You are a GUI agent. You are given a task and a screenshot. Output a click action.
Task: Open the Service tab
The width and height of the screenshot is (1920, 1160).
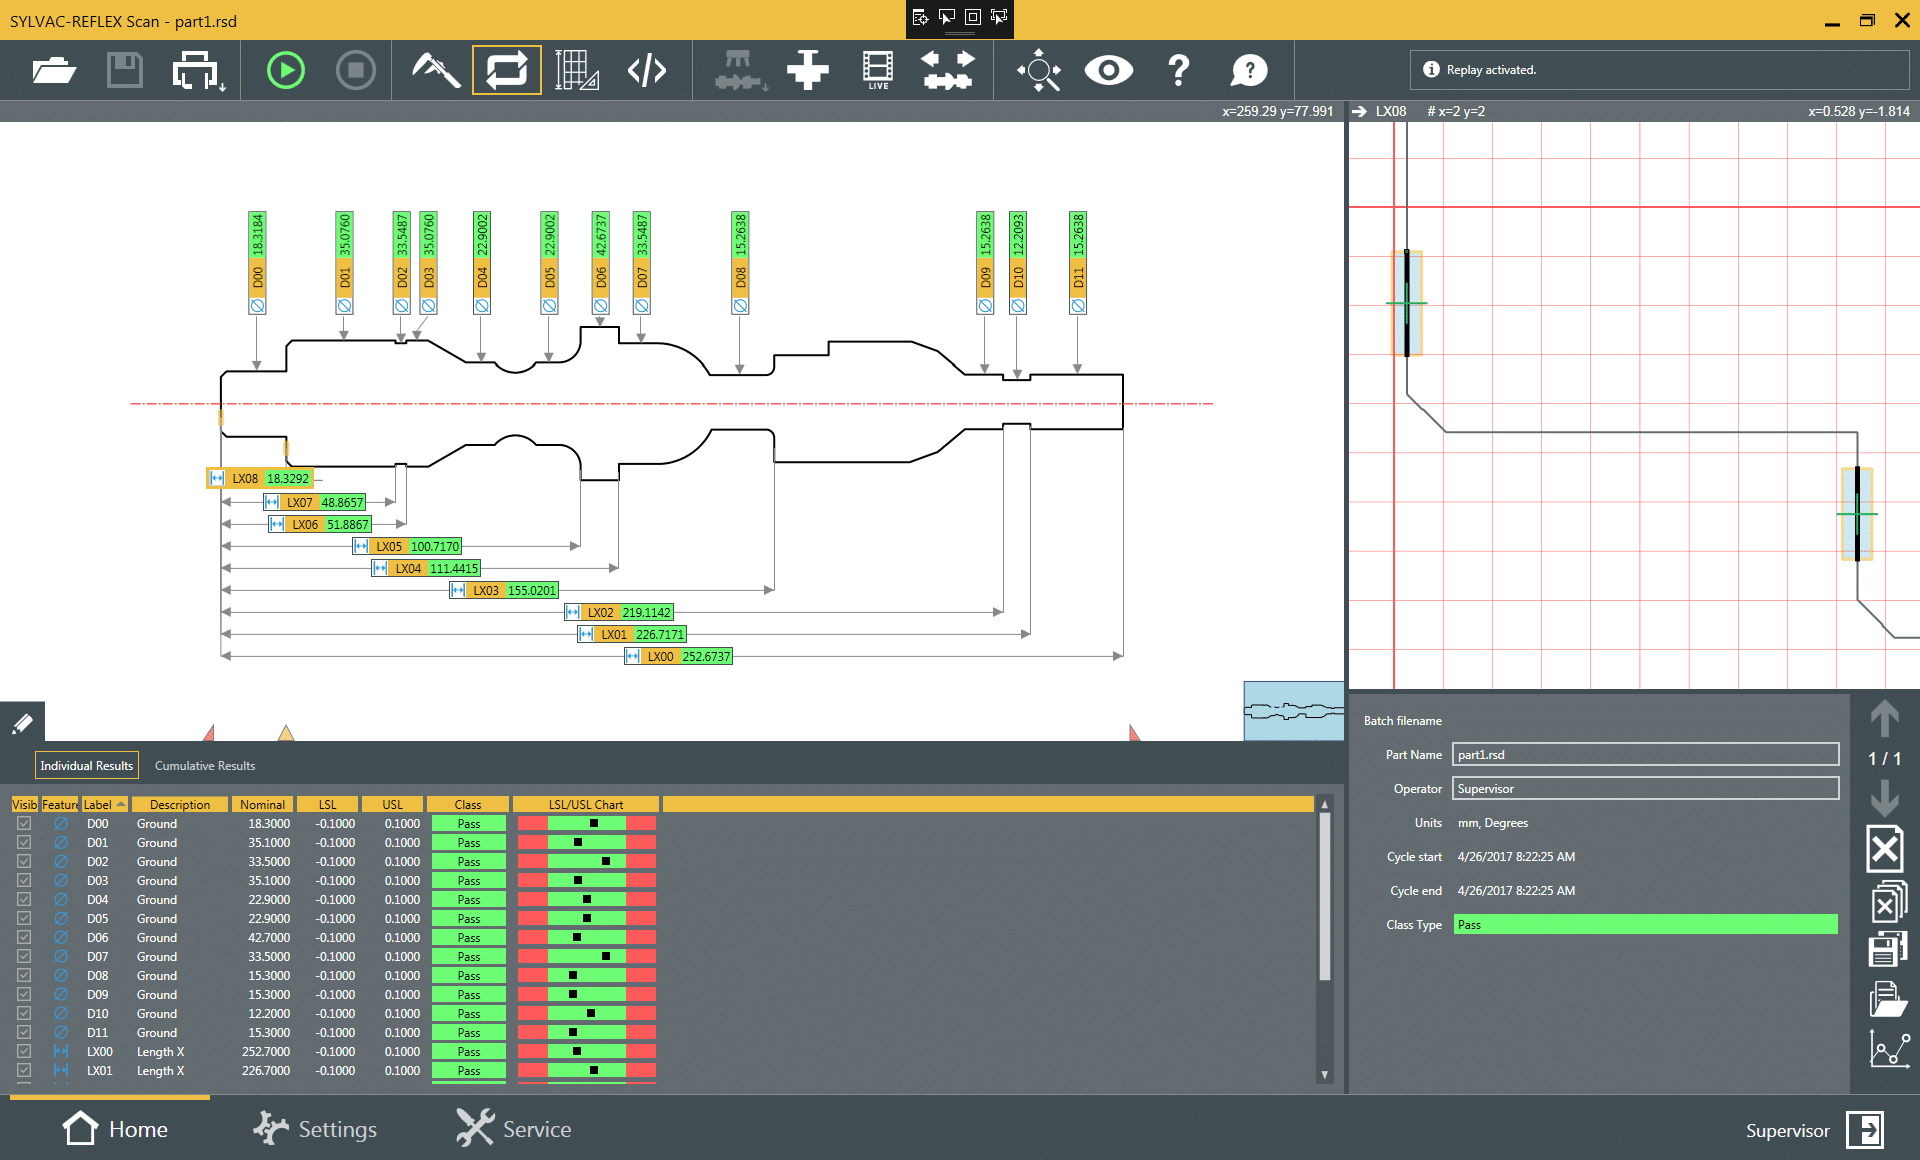[514, 1130]
